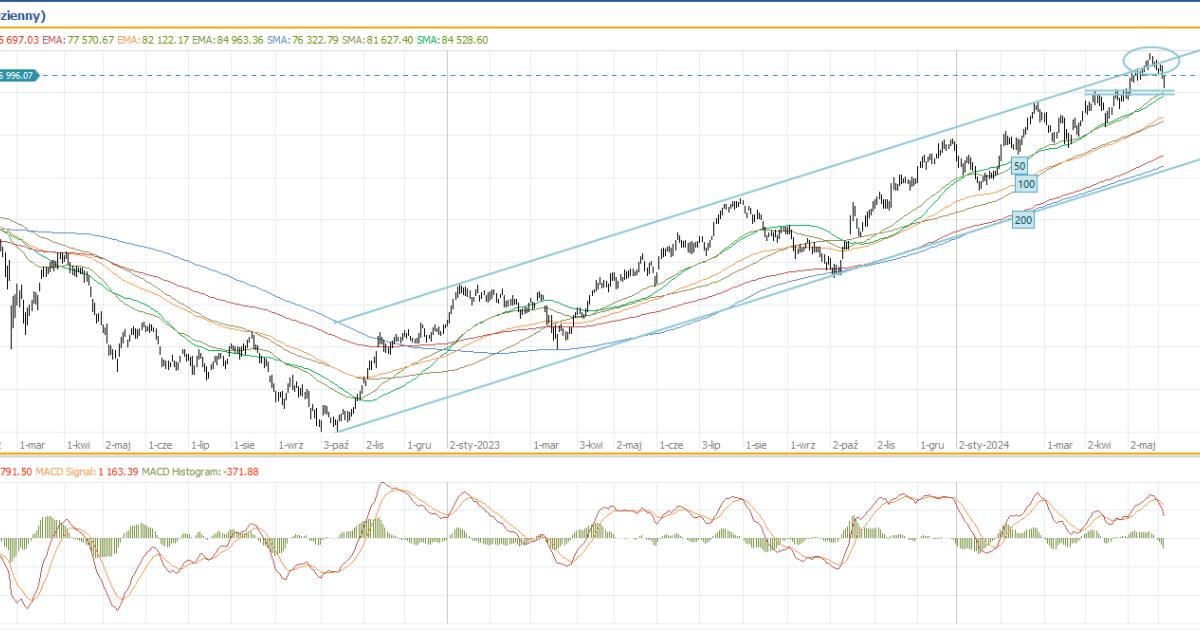Click the green SMA 84 528.60 legend entry

coord(452,39)
